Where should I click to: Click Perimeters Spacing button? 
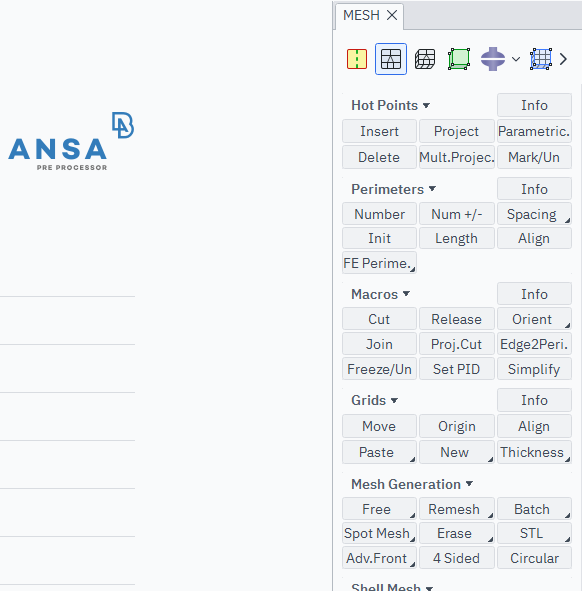click(534, 214)
